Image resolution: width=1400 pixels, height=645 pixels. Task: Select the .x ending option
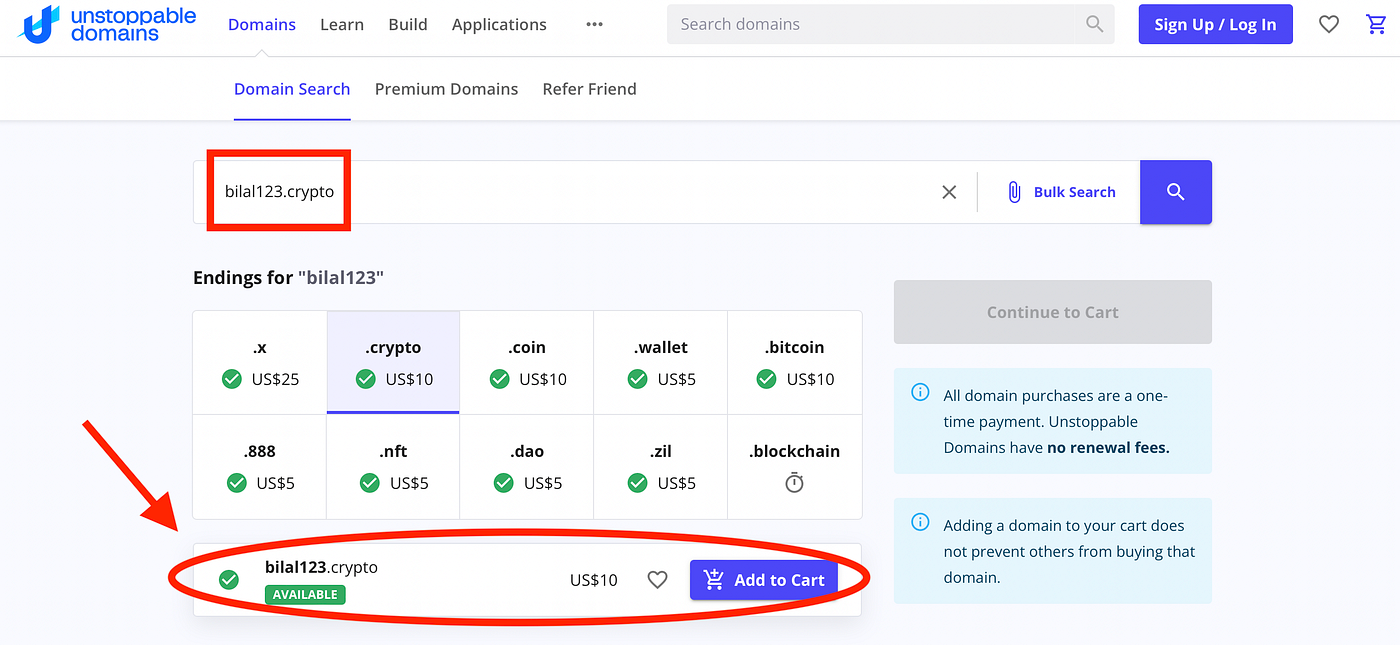click(x=260, y=363)
